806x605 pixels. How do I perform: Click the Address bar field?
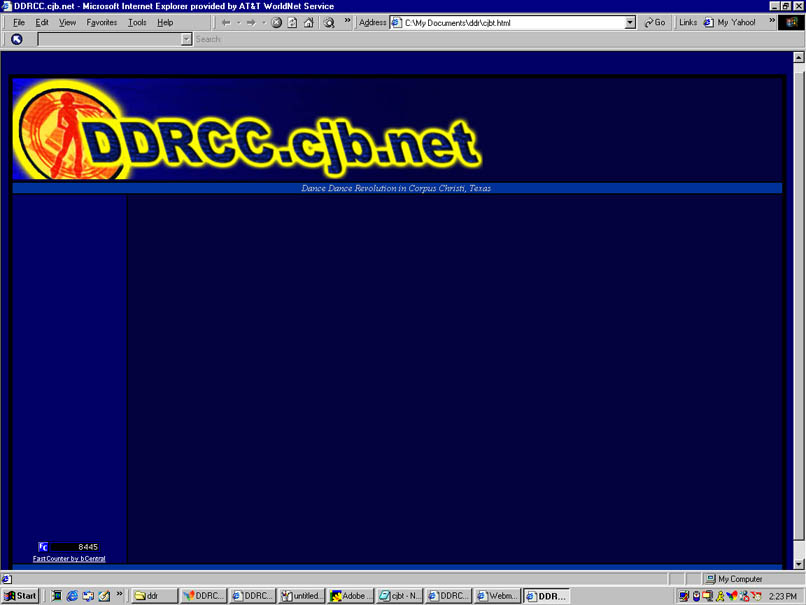(x=512, y=23)
